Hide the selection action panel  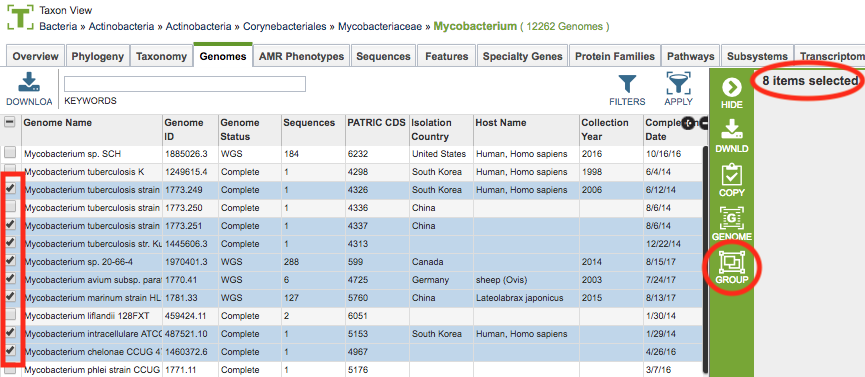point(731,87)
